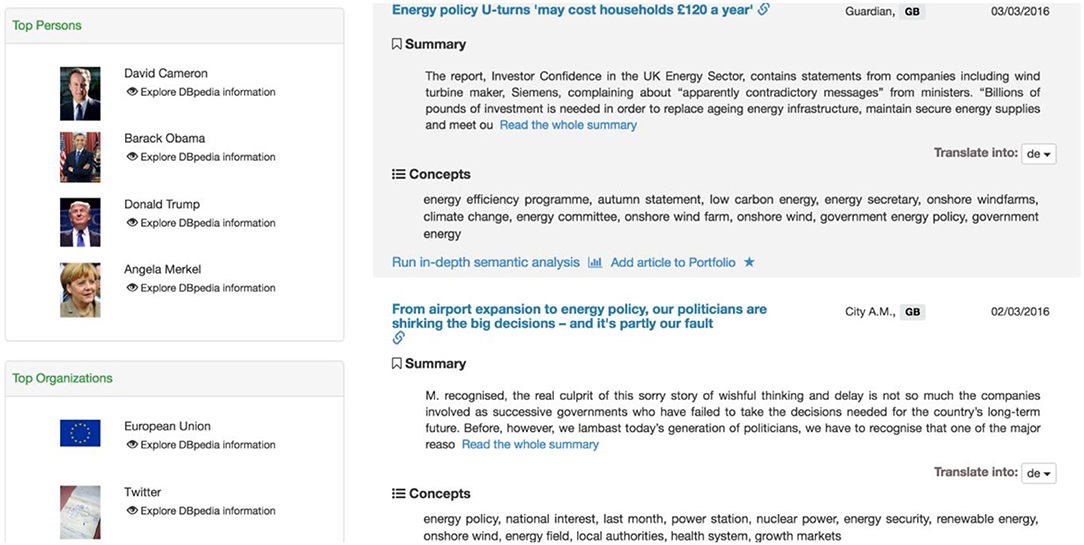
Task: Click the name Angela Merkel
Action: tap(162, 270)
